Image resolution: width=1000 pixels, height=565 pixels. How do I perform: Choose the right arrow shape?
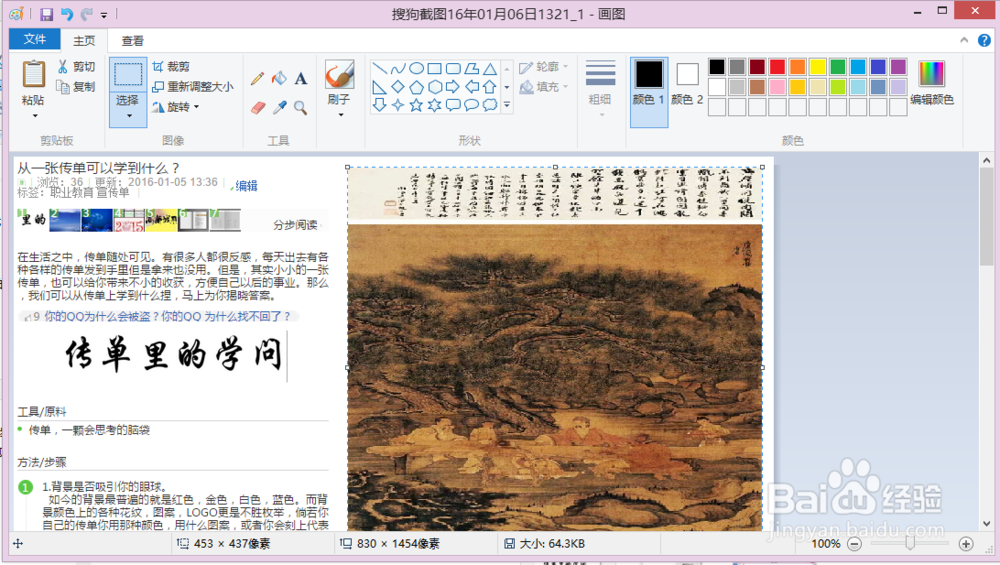point(453,87)
